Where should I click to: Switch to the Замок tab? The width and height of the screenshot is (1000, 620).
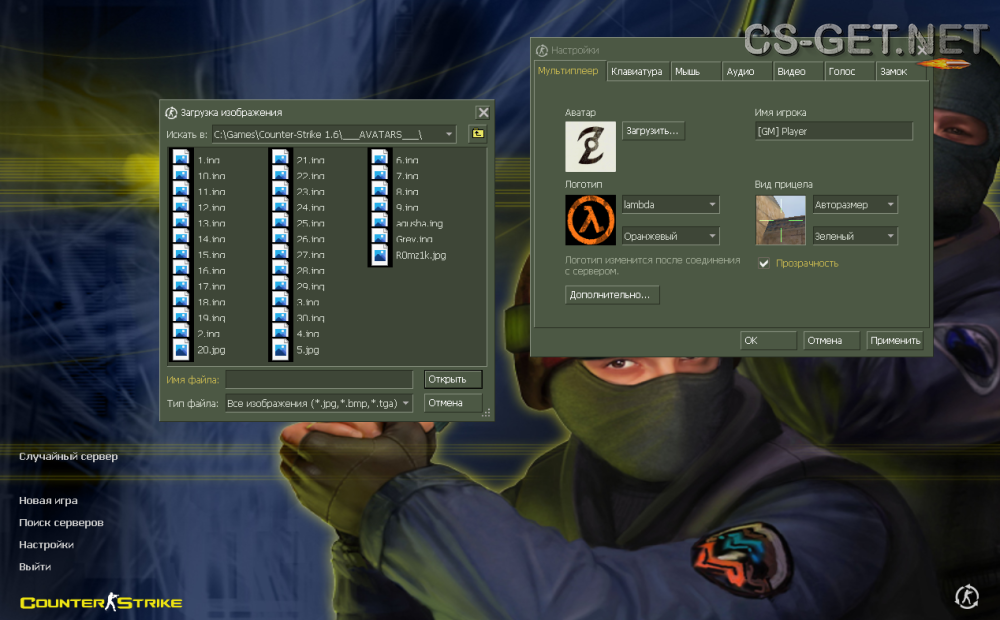pos(900,71)
